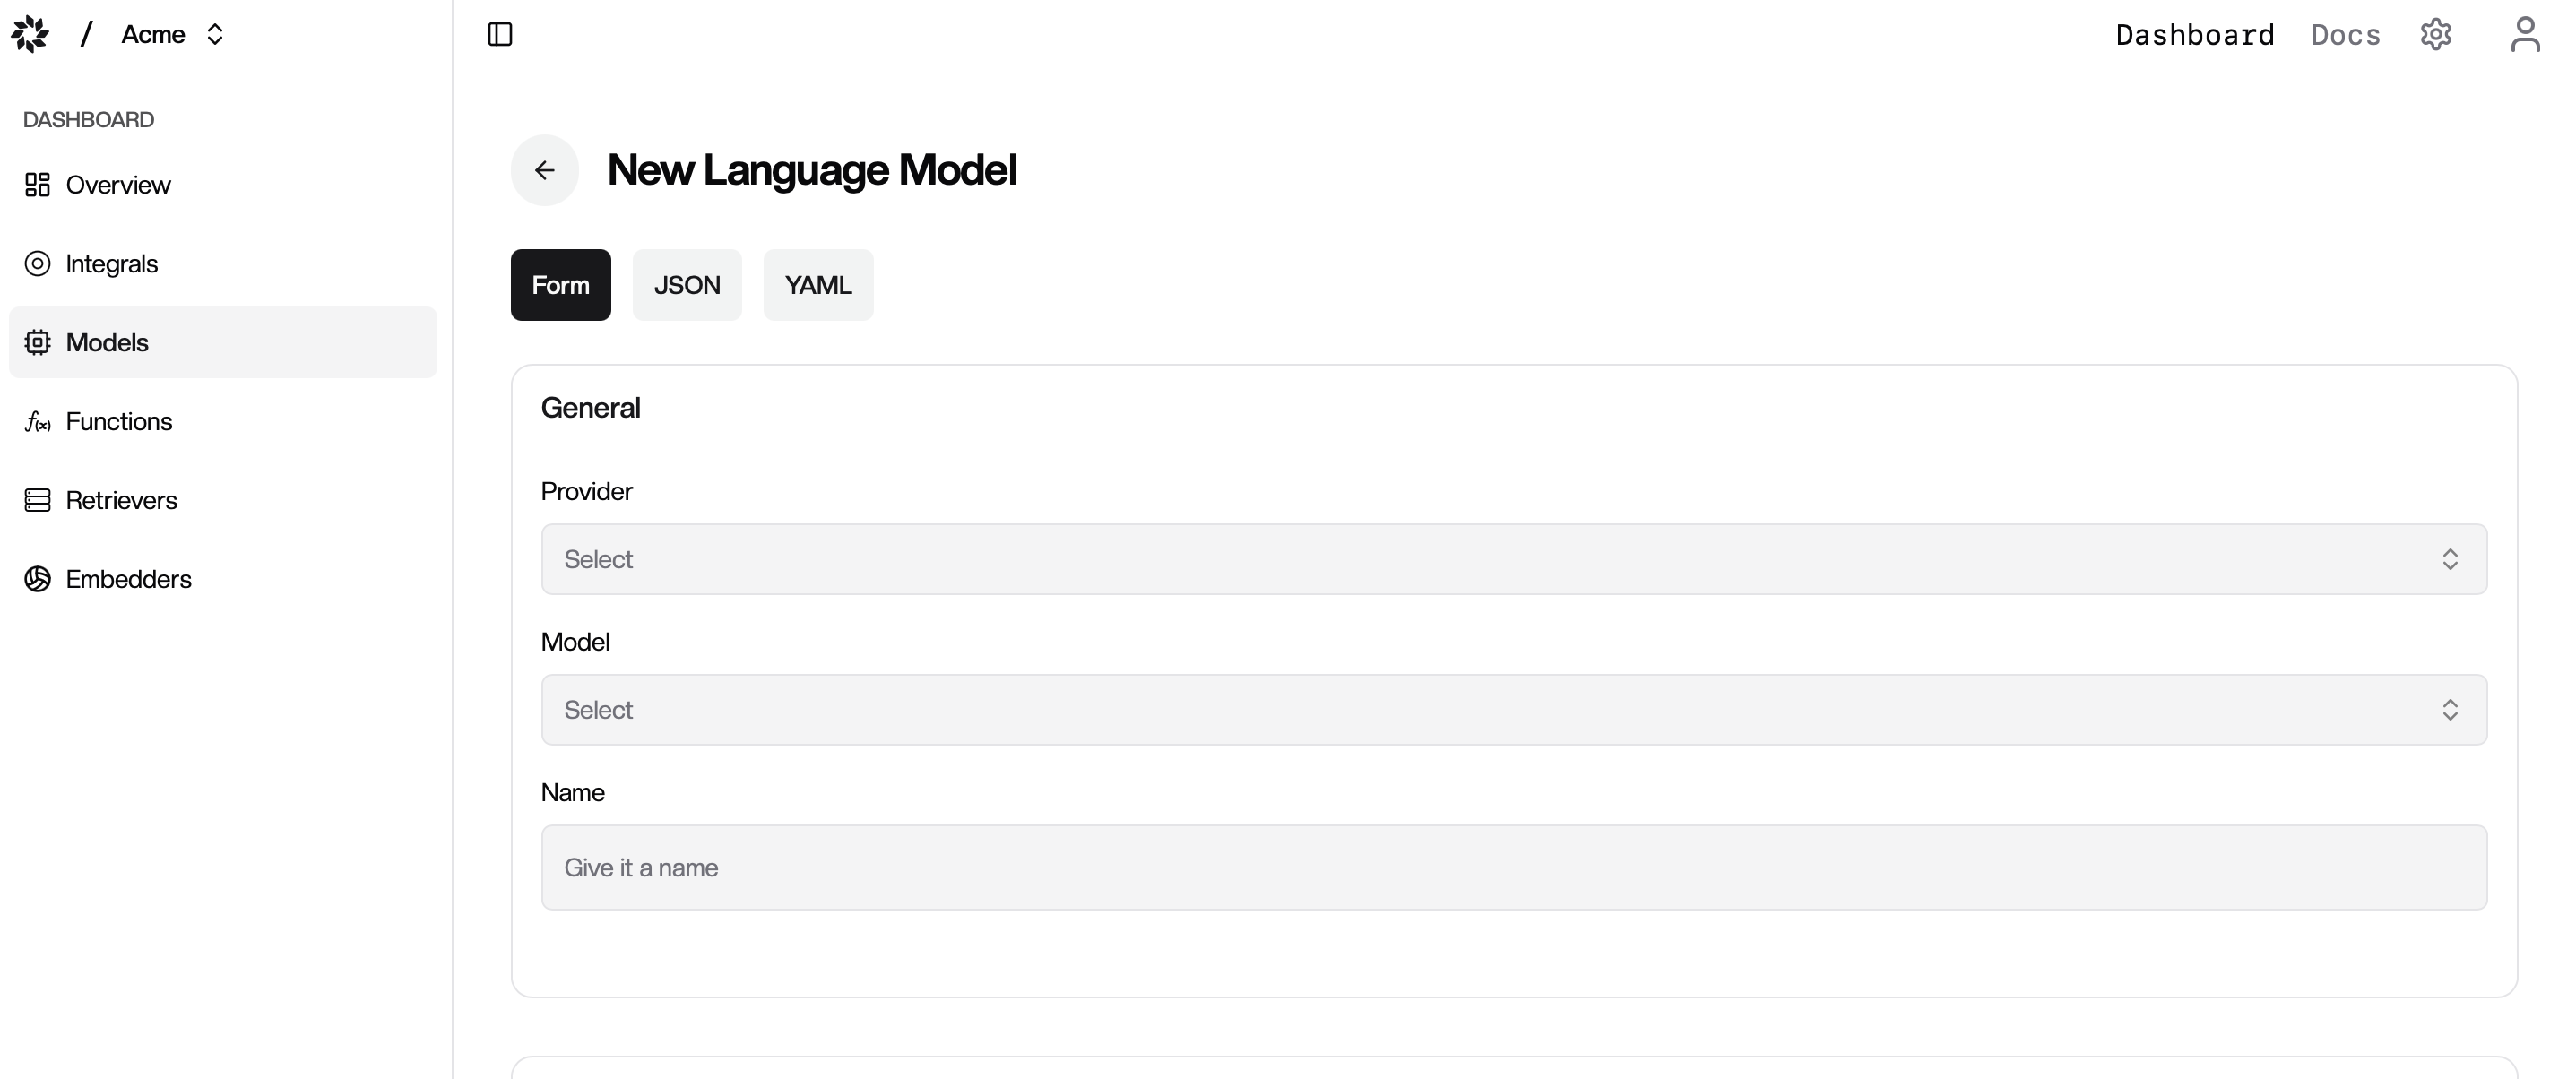Image resolution: width=2576 pixels, height=1079 pixels.
Task: Click the app logo in top-left corner
Action: pos(30,34)
